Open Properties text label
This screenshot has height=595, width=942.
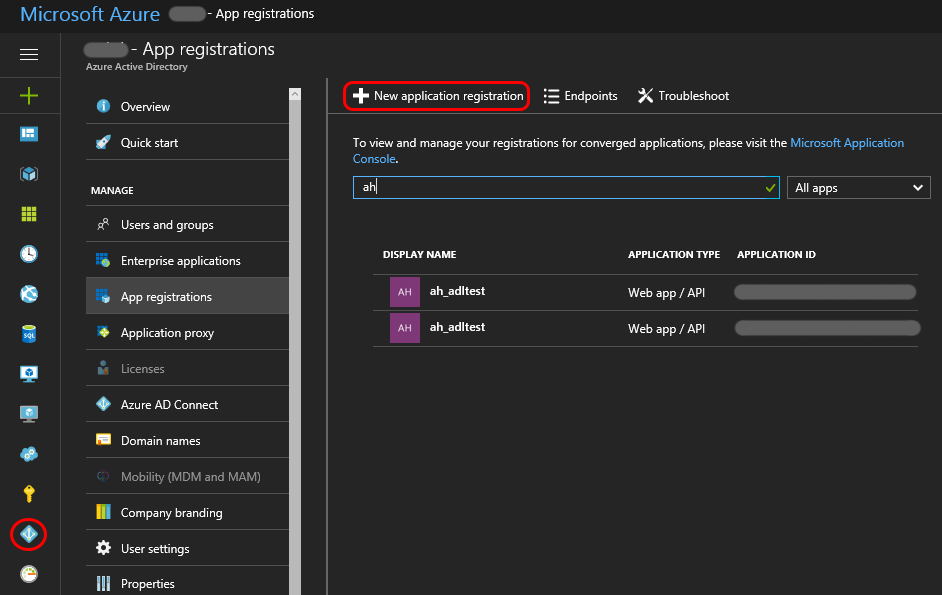pos(148,584)
